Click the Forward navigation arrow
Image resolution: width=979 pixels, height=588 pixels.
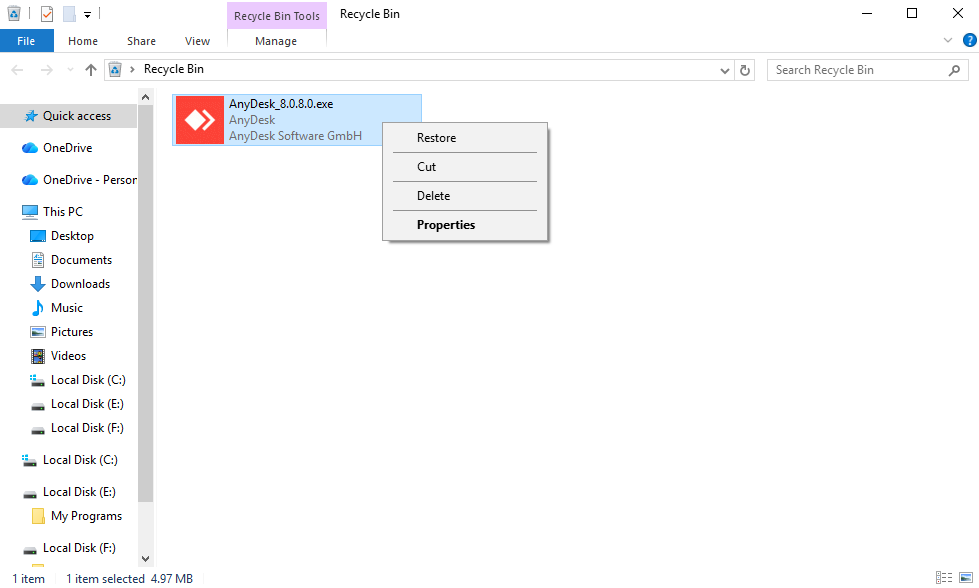tap(46, 70)
